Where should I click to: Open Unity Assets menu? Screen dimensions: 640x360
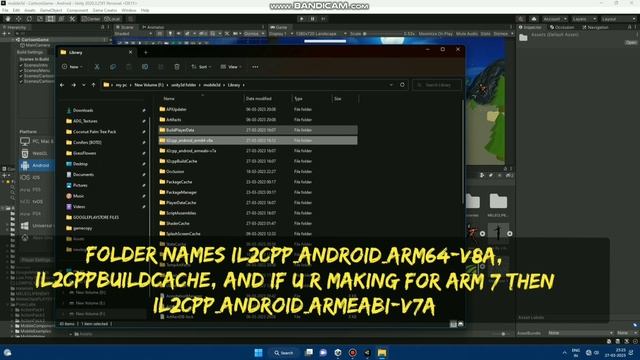click(x=30, y=10)
